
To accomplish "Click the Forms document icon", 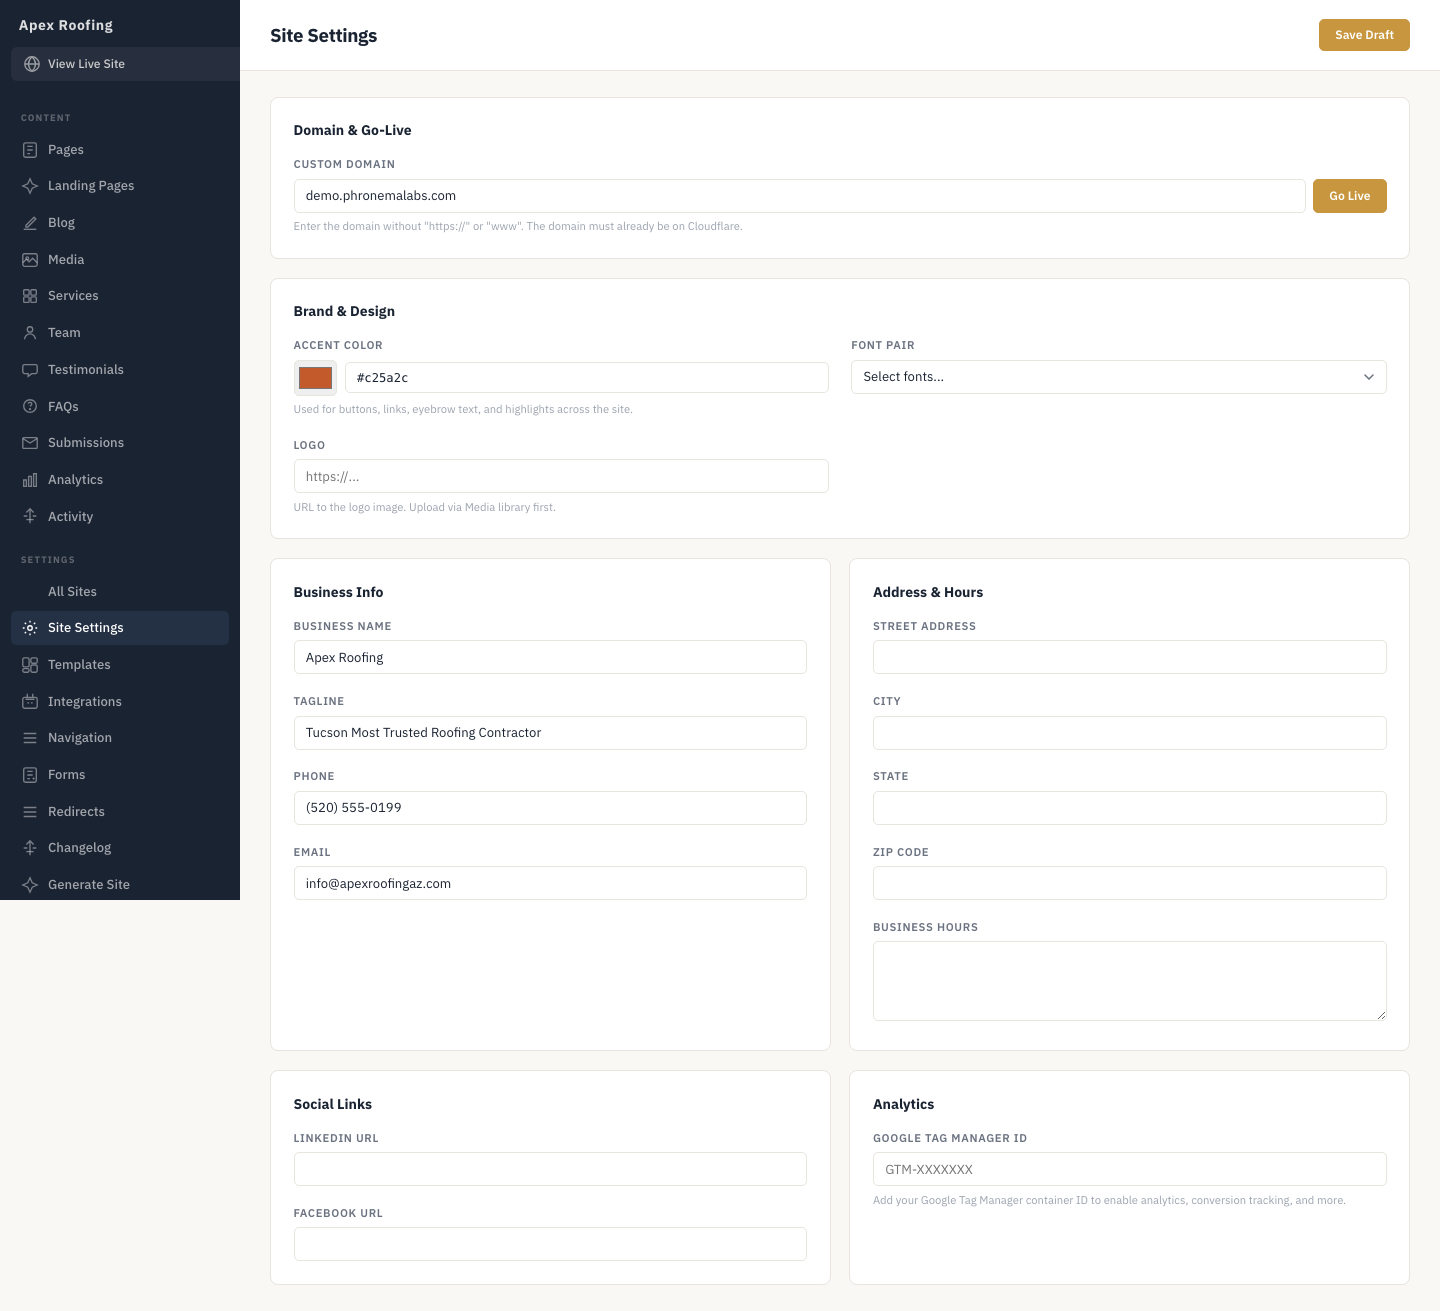I will click(x=30, y=775).
